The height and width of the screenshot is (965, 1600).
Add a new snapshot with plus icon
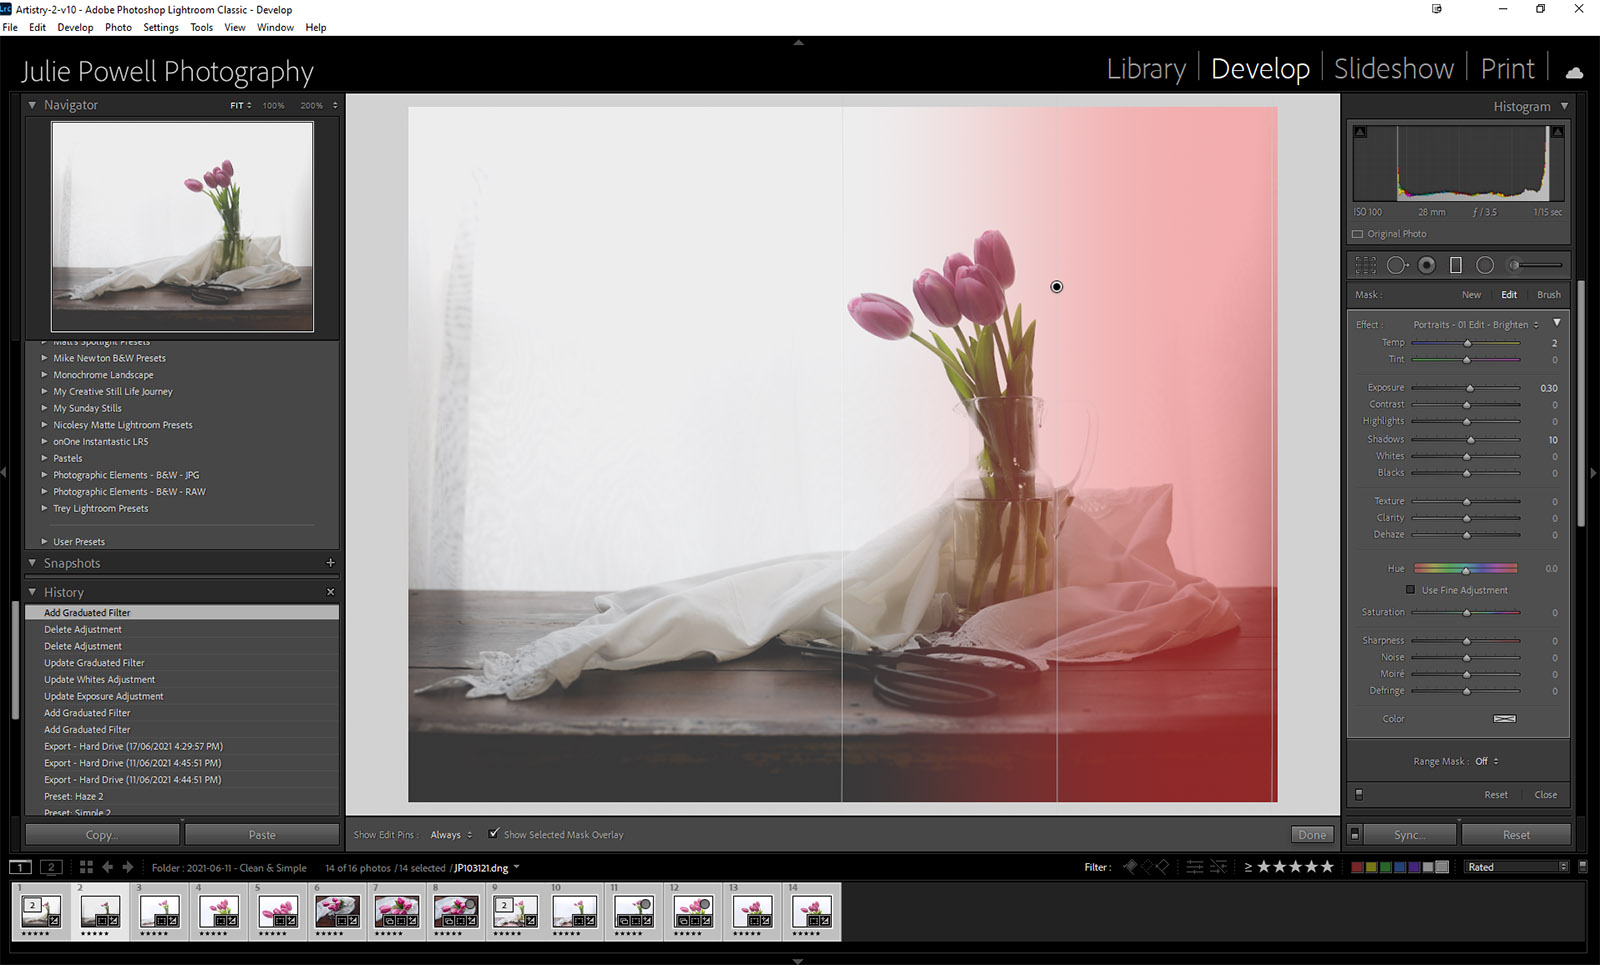click(x=330, y=563)
